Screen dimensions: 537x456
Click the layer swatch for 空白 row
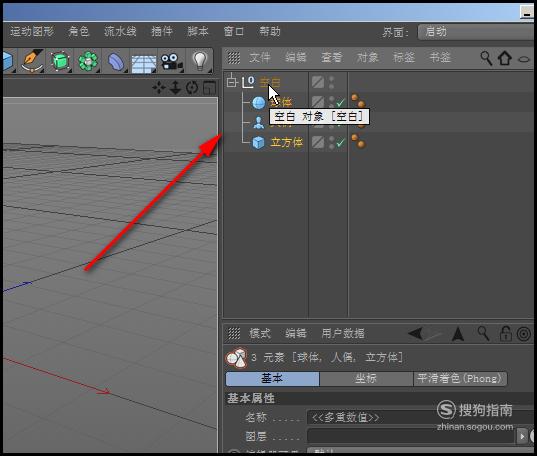[x=318, y=82]
